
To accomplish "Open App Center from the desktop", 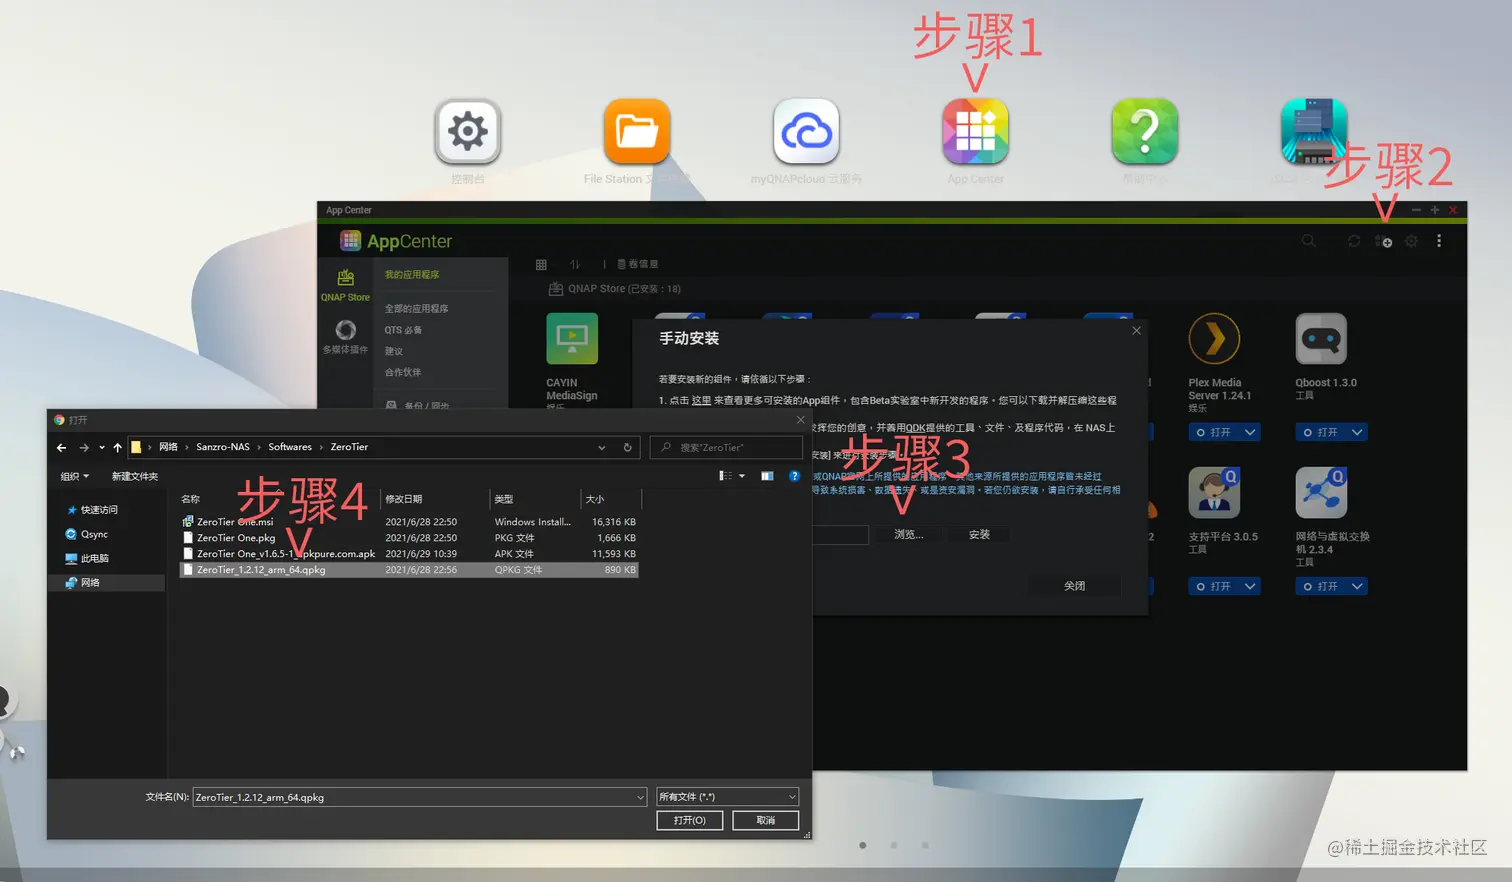I will (x=974, y=130).
